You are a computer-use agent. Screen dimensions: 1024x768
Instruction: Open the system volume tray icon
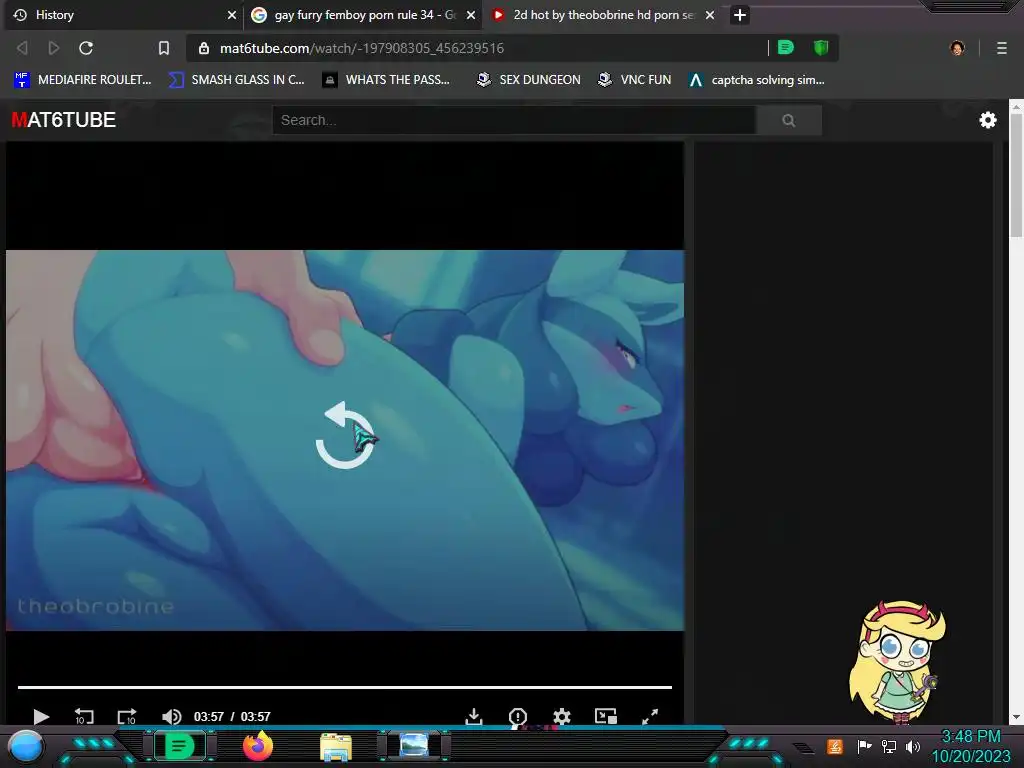[x=913, y=746]
